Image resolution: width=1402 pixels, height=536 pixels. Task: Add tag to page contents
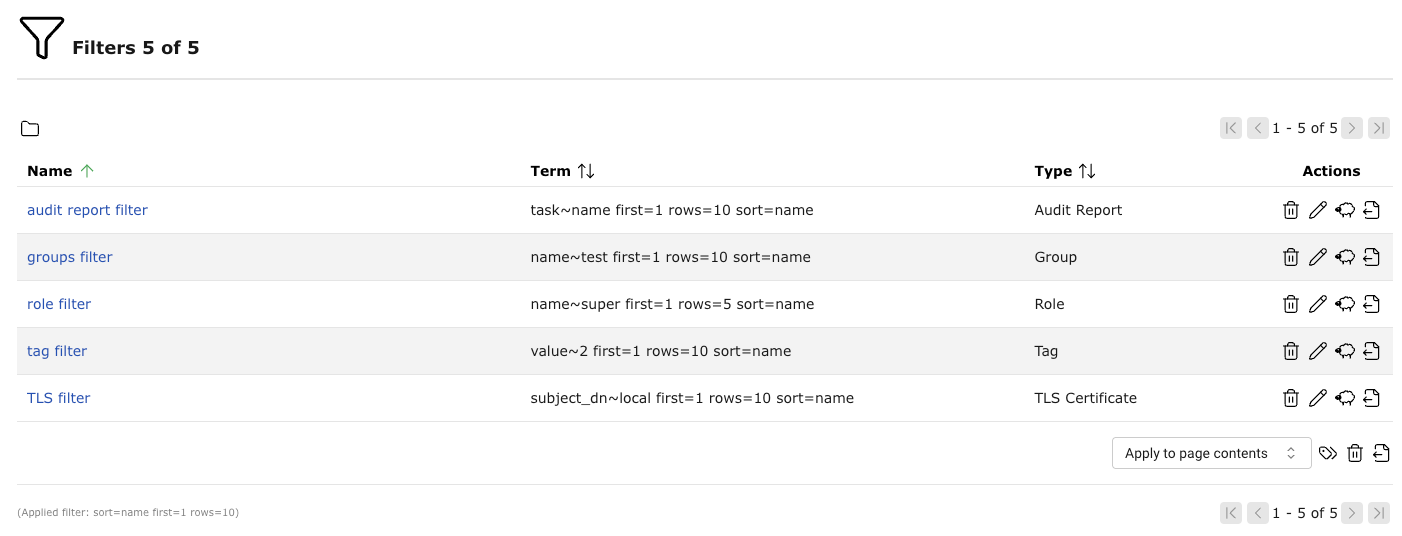click(1327, 453)
